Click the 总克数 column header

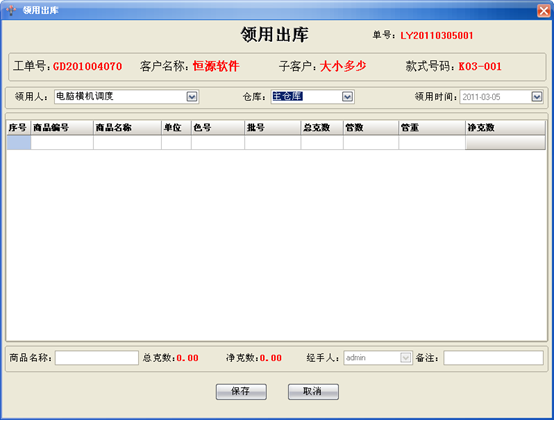pyautogui.click(x=322, y=127)
